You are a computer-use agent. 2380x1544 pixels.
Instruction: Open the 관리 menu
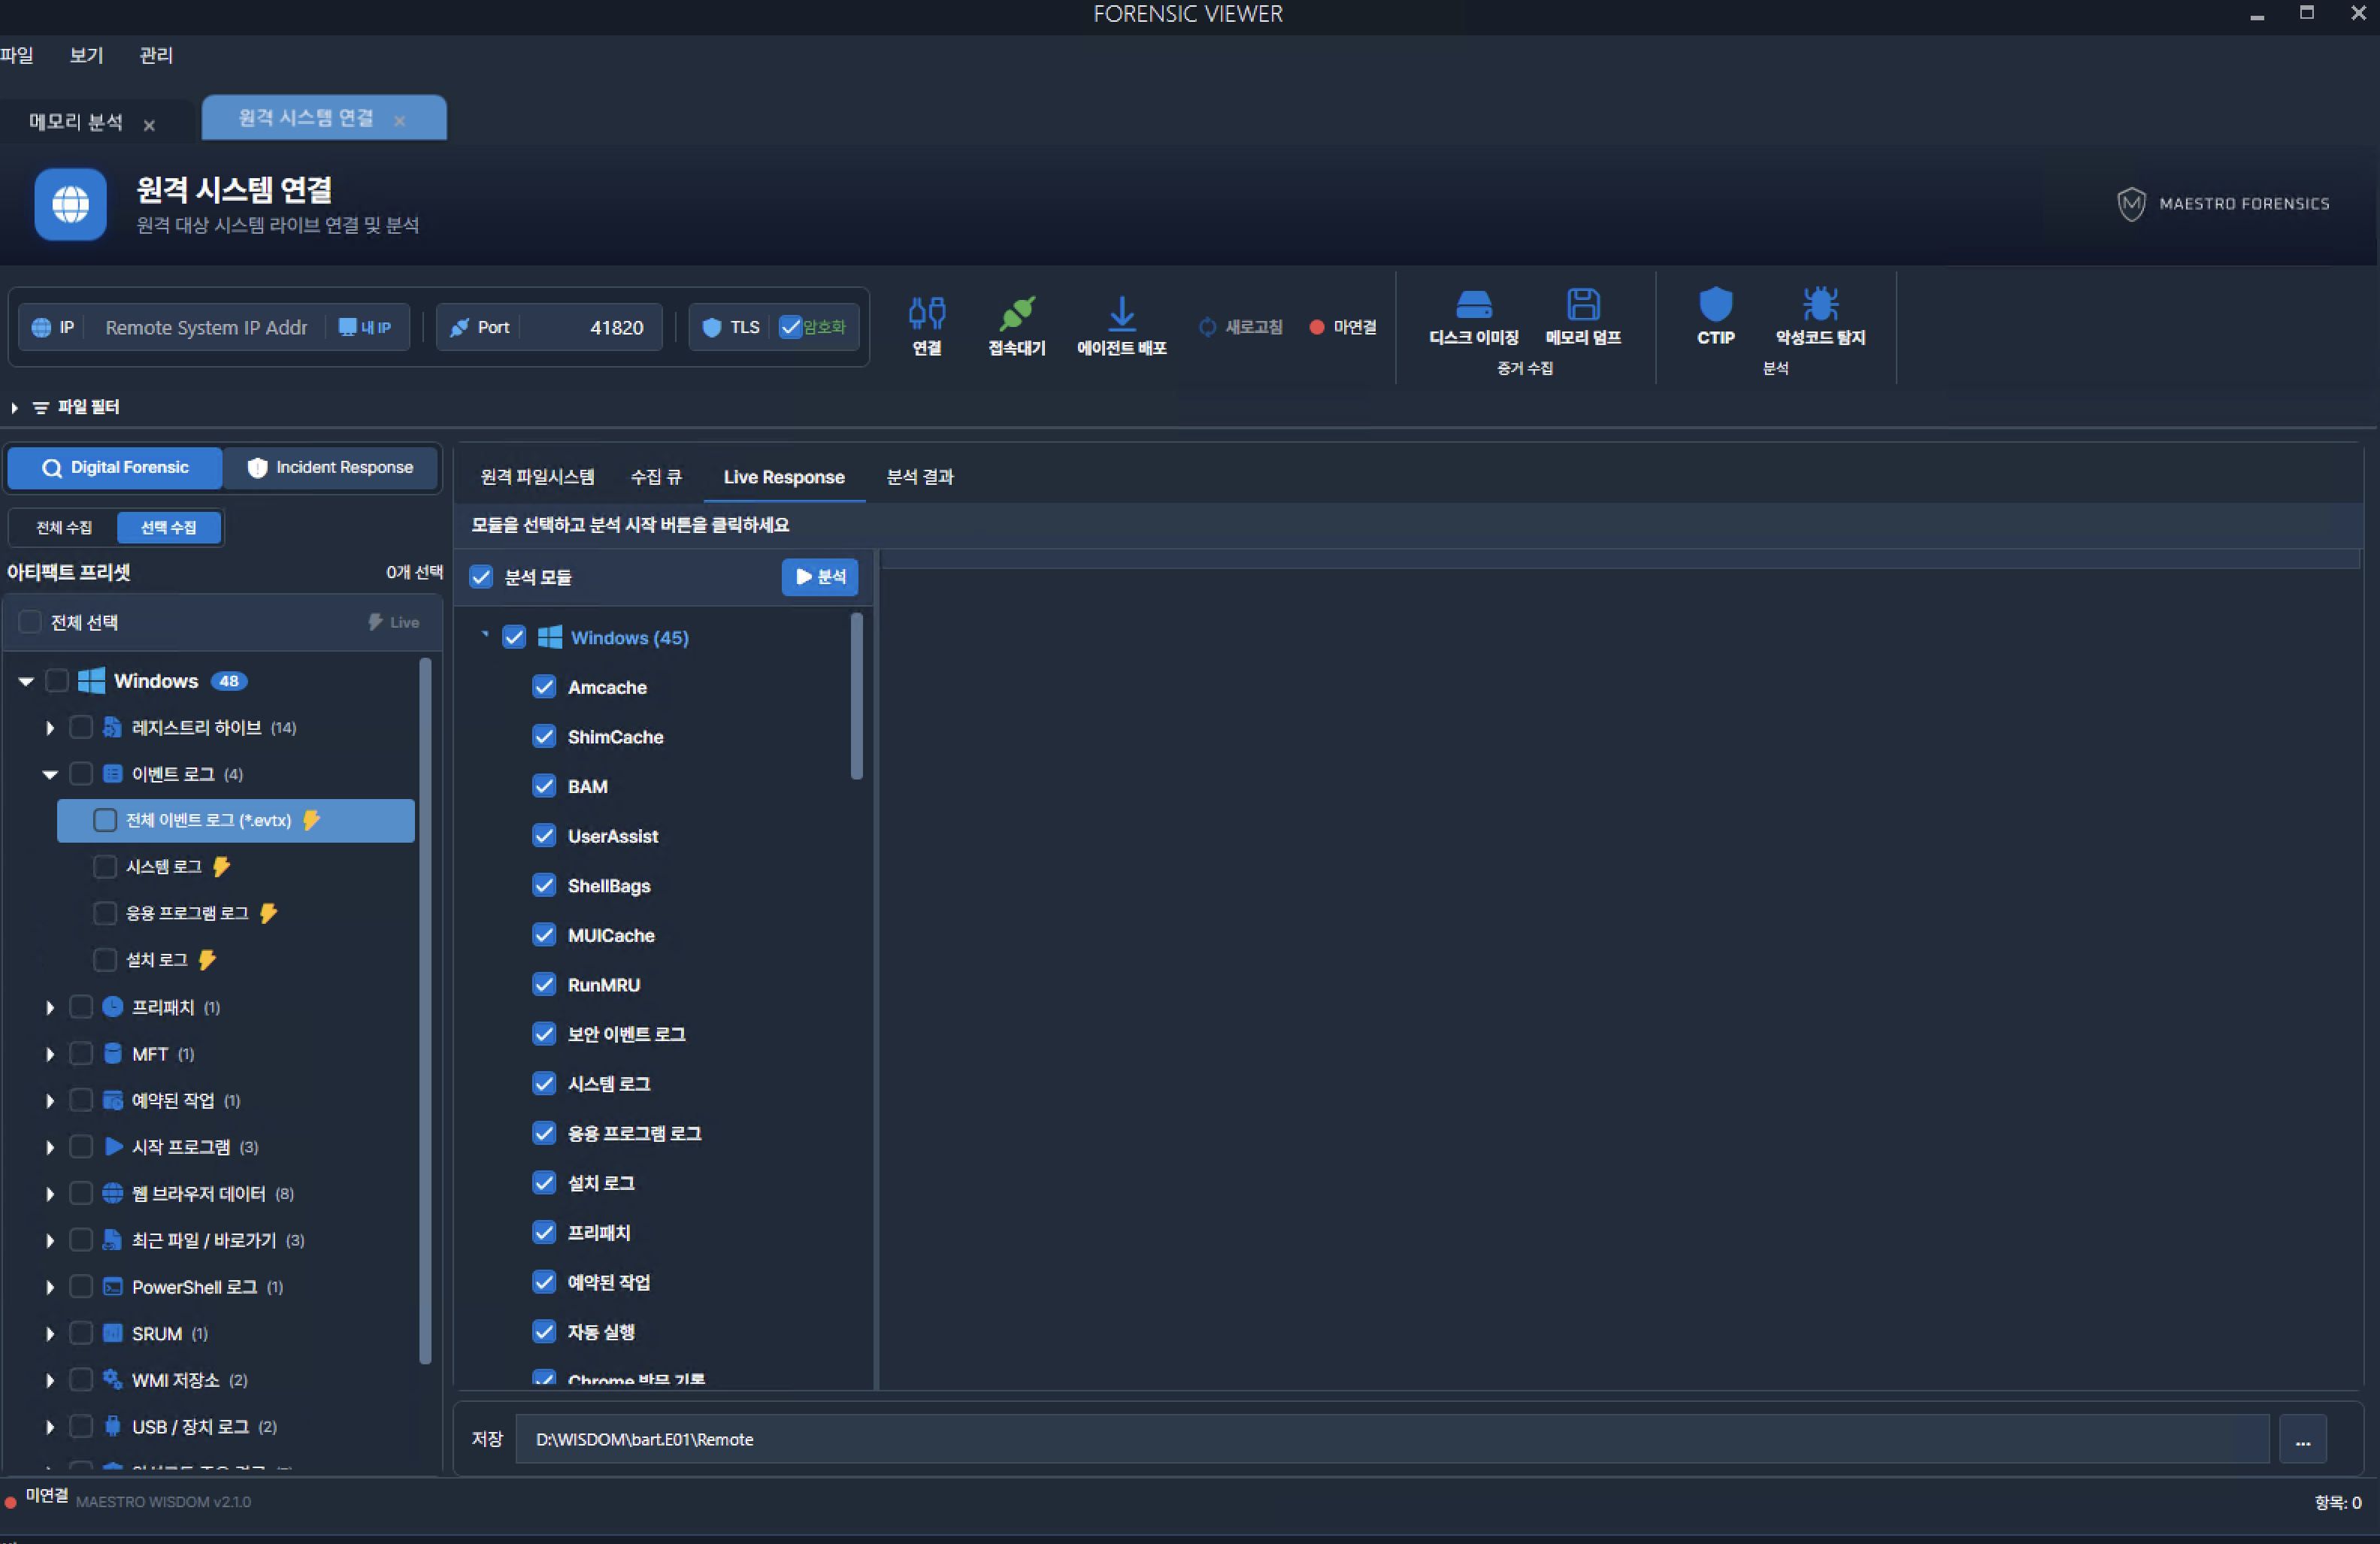click(155, 55)
